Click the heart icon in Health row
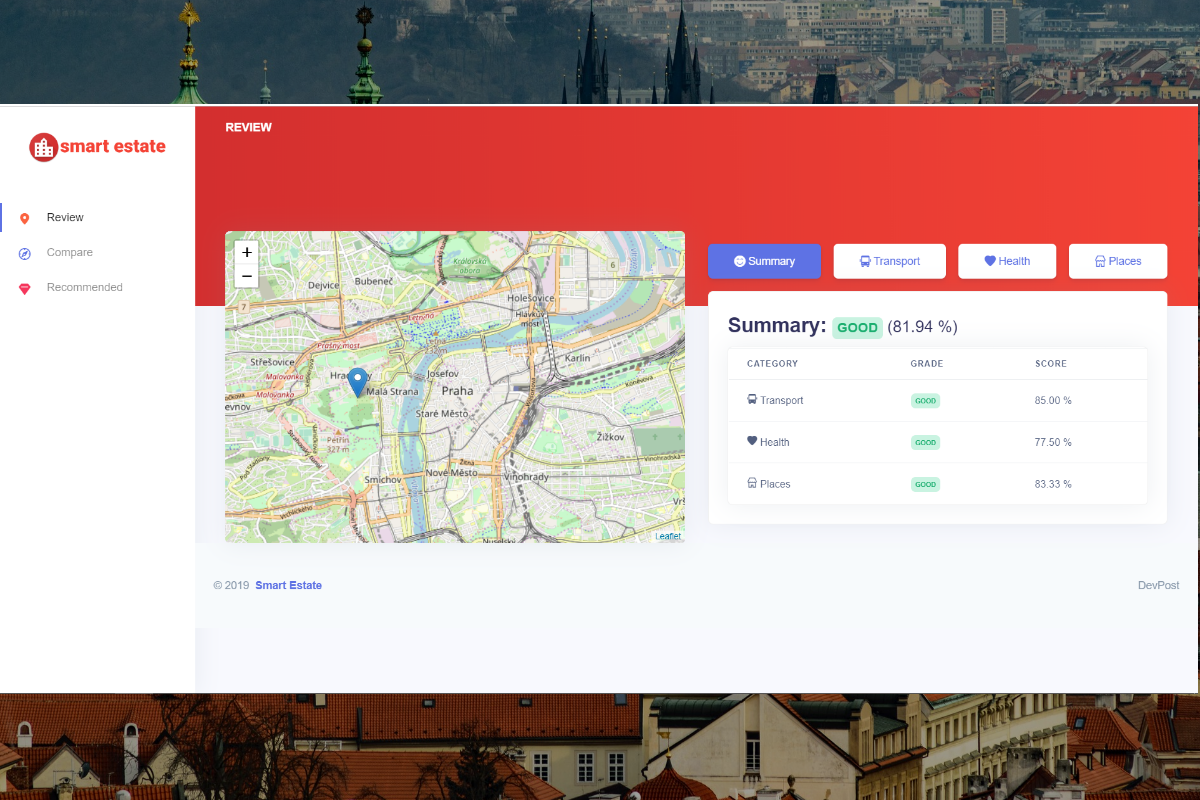The image size is (1200, 800). 752,441
